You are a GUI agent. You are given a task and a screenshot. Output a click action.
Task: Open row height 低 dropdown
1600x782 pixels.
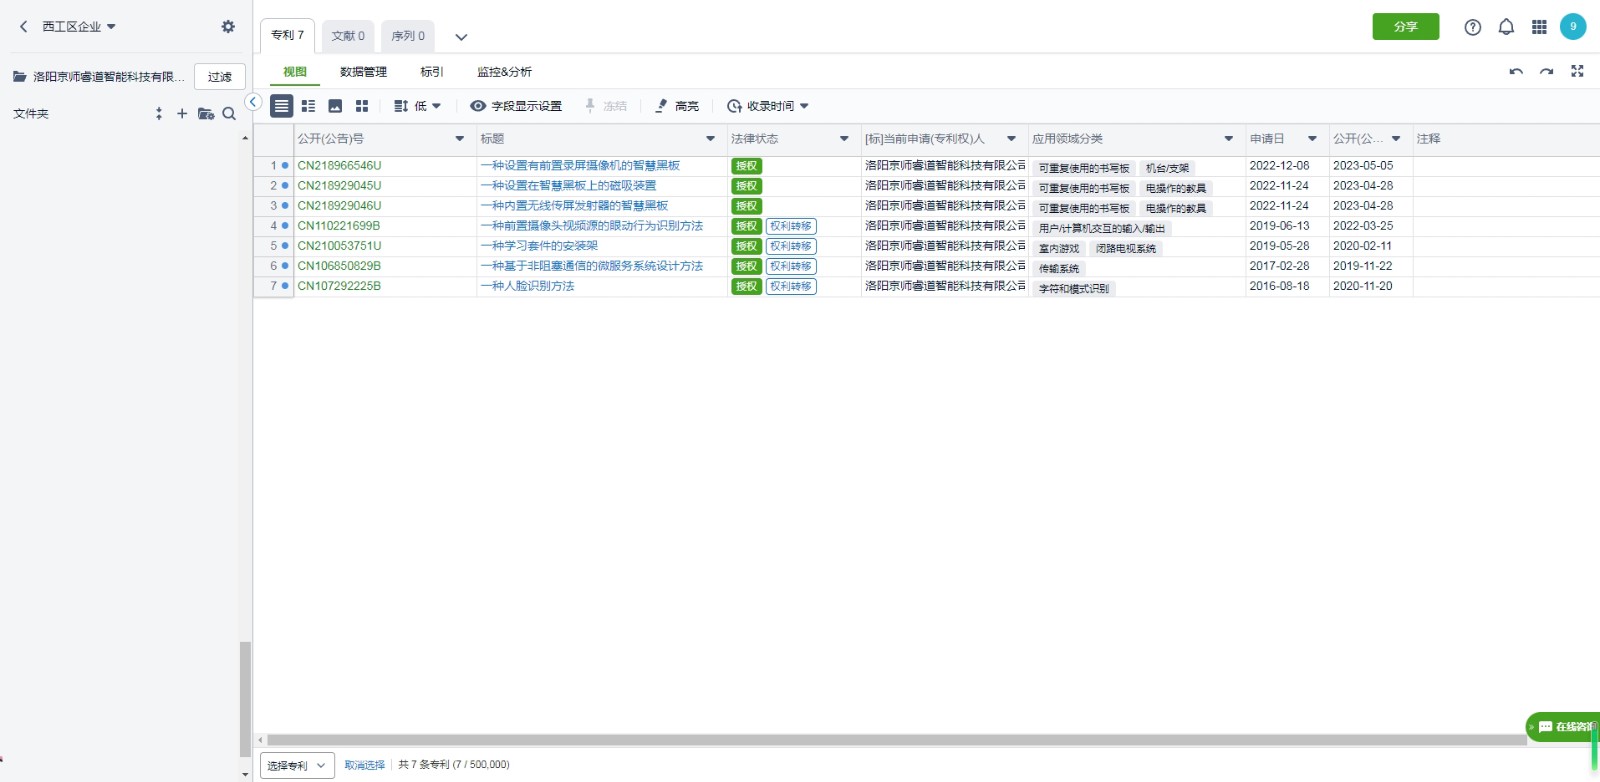coord(417,106)
